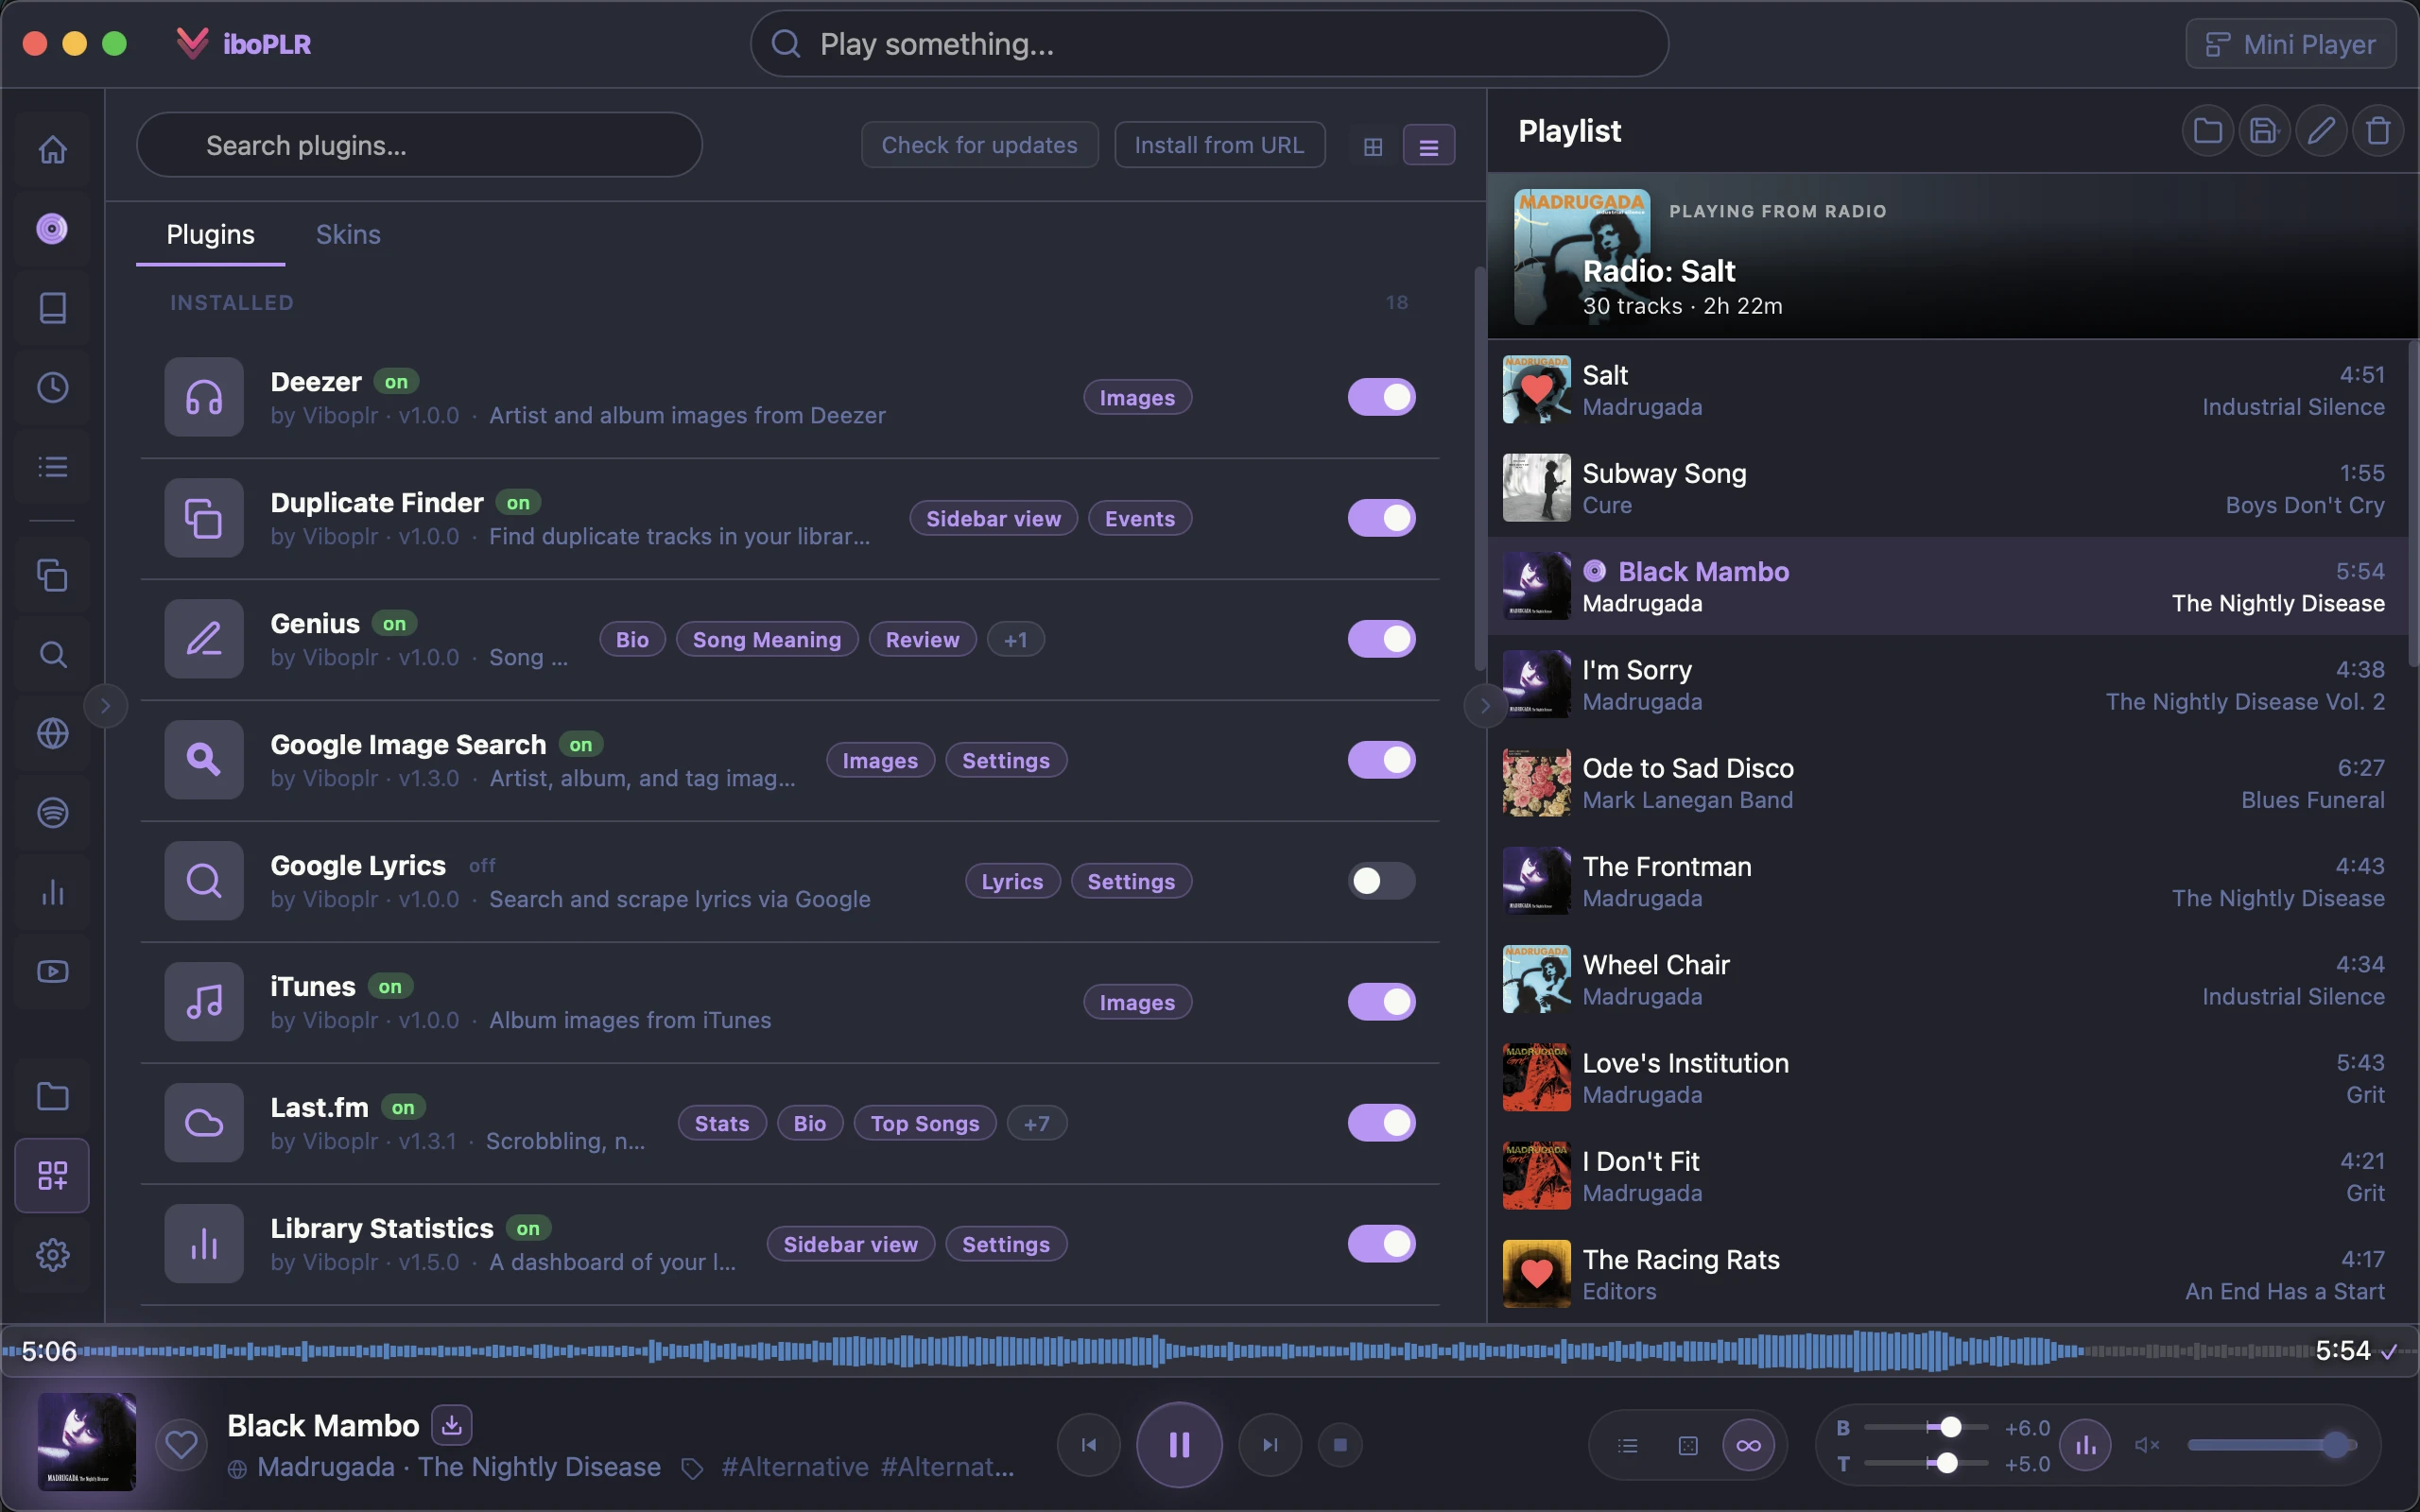Viewport: 2420px width, 1512px height.
Task: Disable the Genius plugin toggle
Action: point(1381,639)
